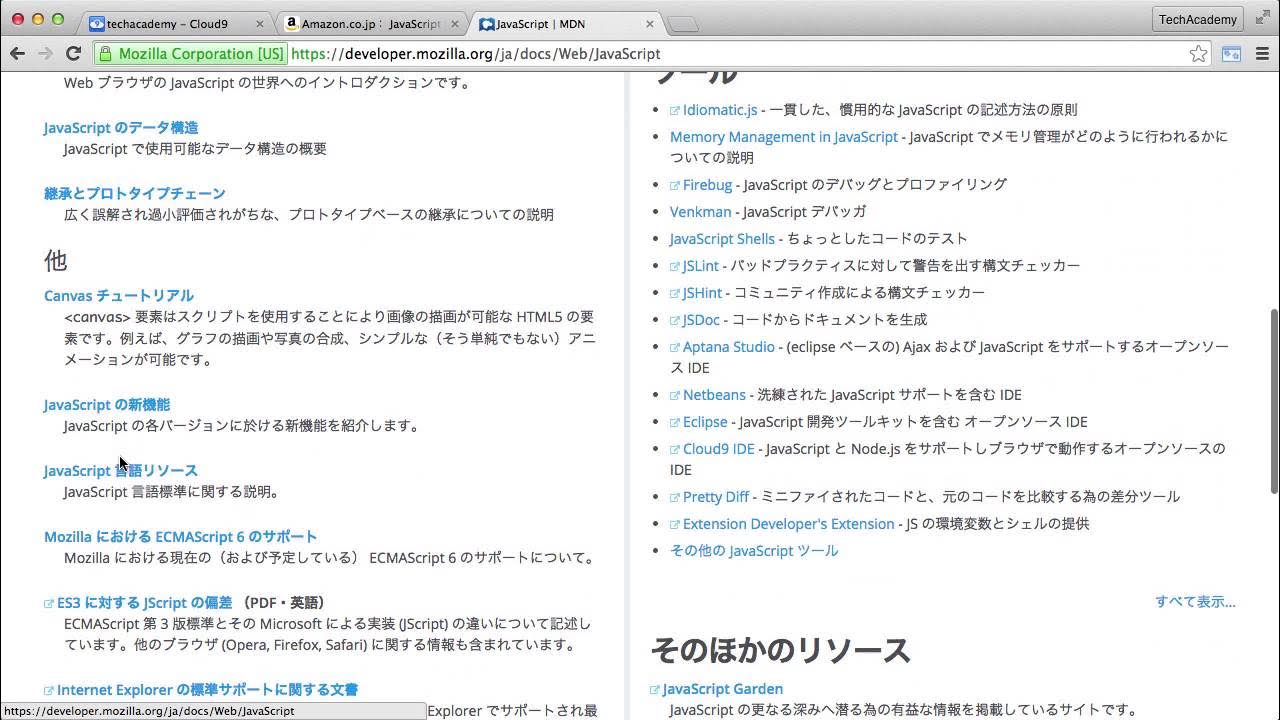Open Memory Management in JavaScript link
Image resolution: width=1280 pixels, height=720 pixels.
[x=784, y=137]
